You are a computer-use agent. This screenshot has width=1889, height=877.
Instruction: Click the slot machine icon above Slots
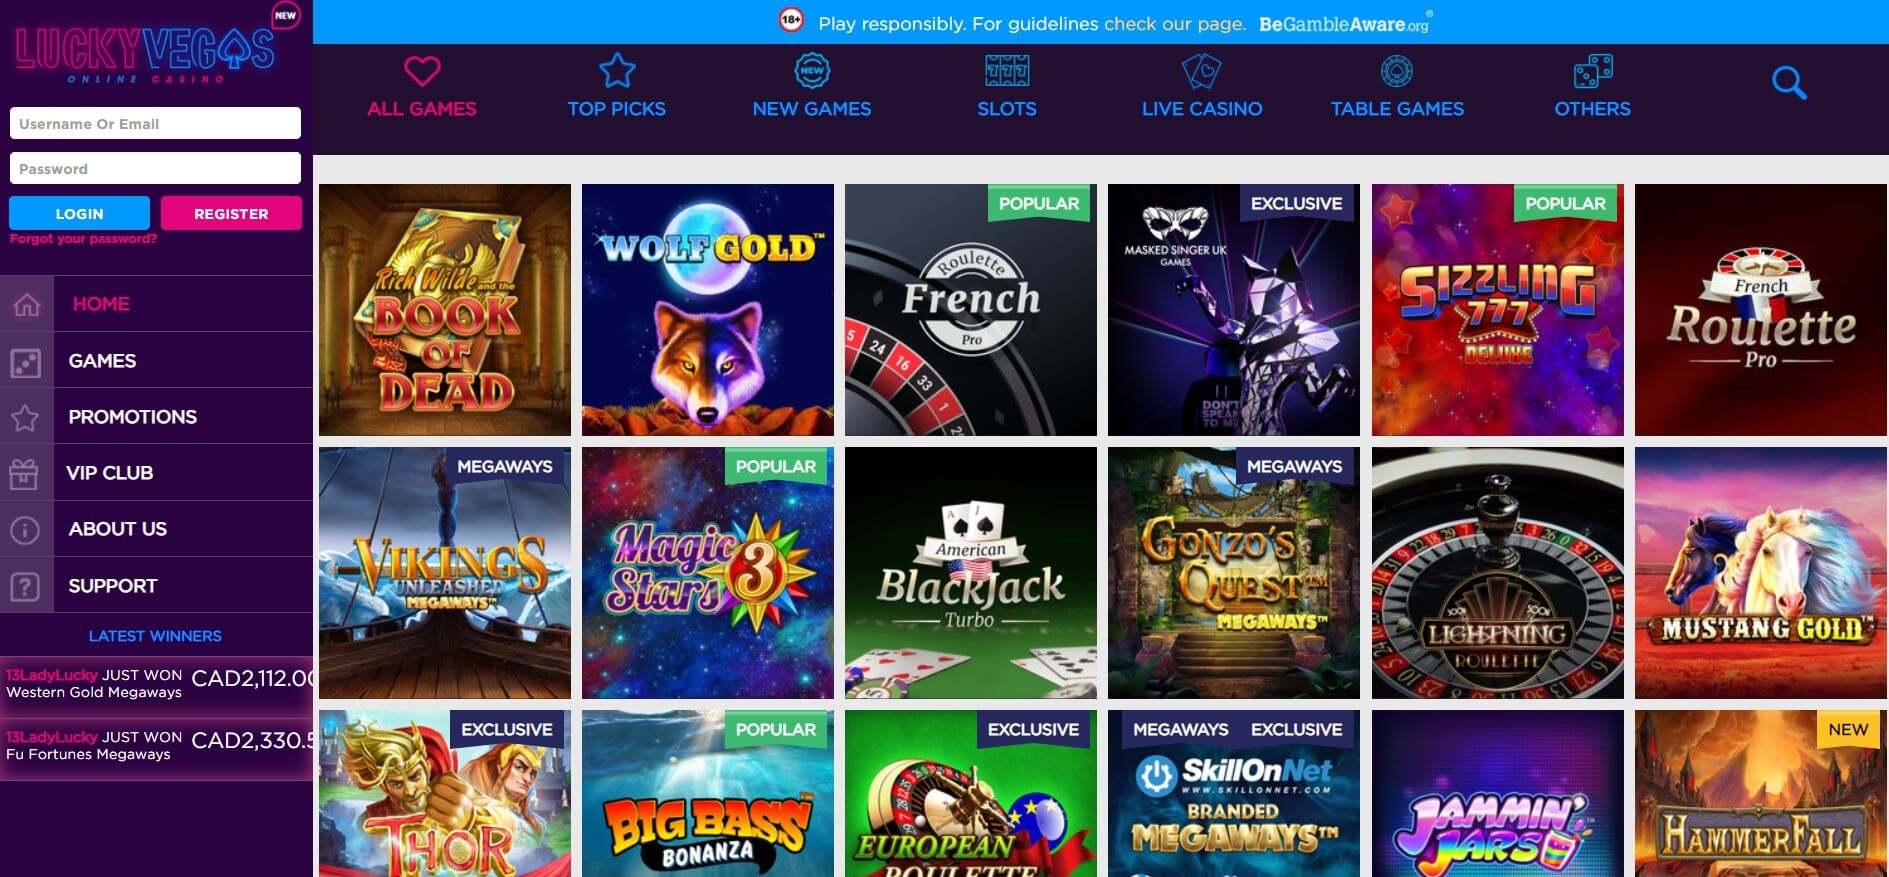click(1007, 71)
